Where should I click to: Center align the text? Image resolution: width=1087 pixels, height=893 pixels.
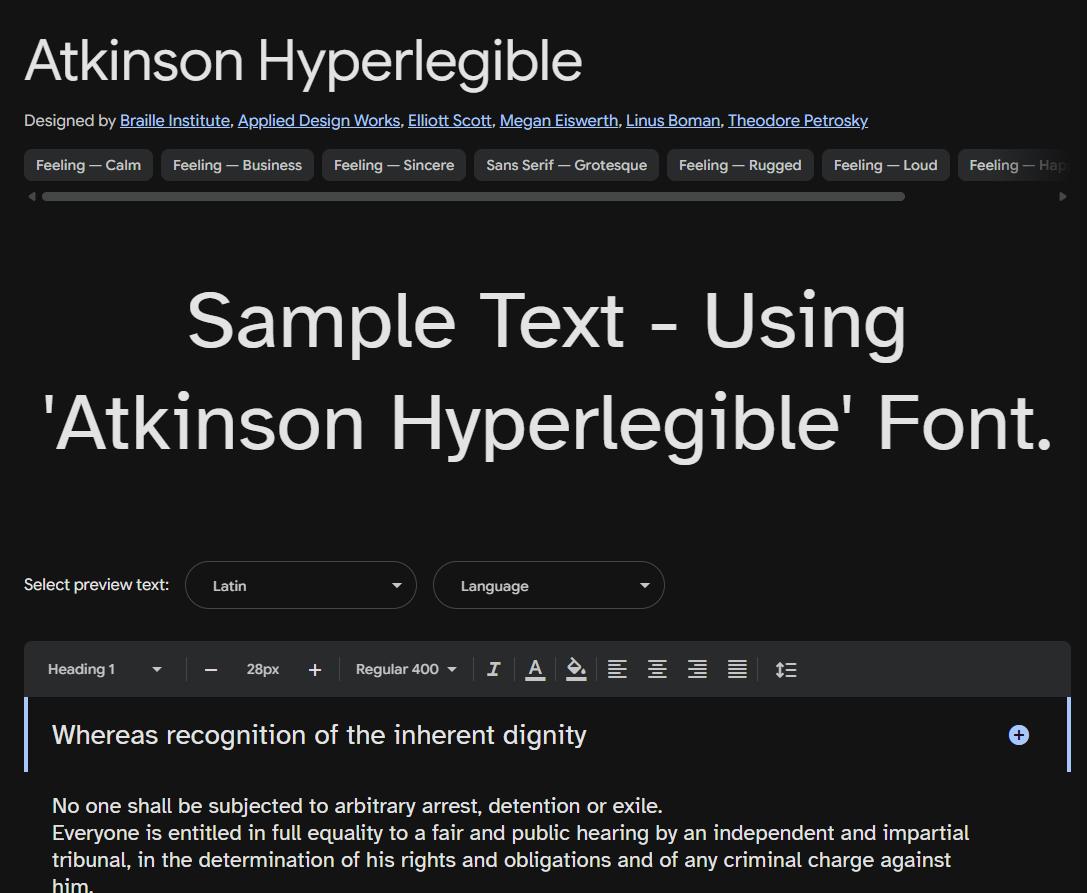point(657,669)
